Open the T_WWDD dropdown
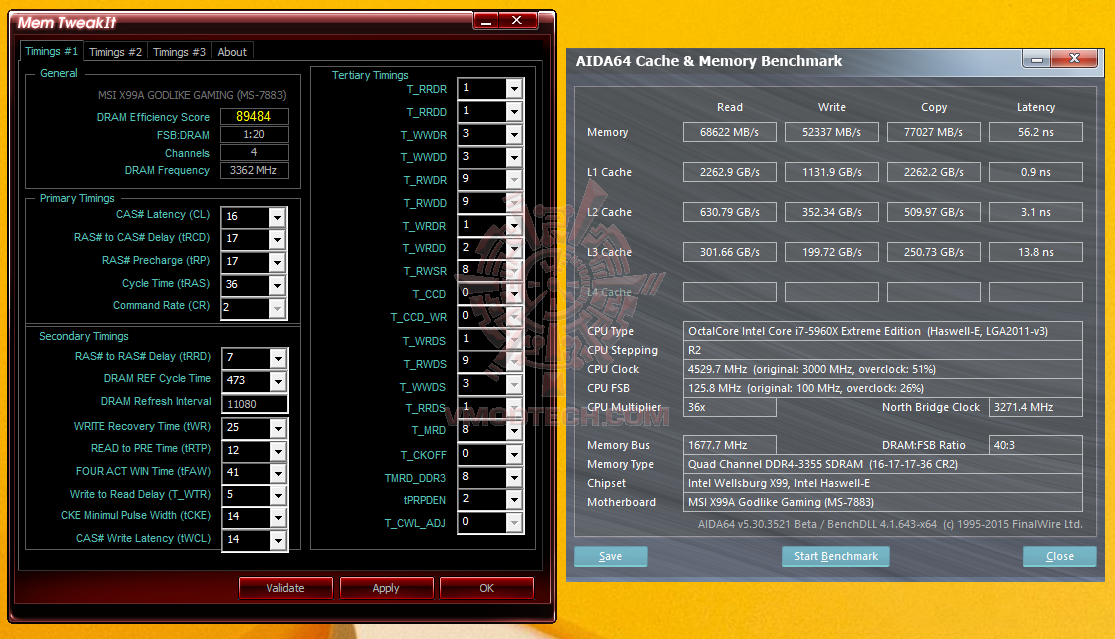1115x639 pixels. coord(514,156)
